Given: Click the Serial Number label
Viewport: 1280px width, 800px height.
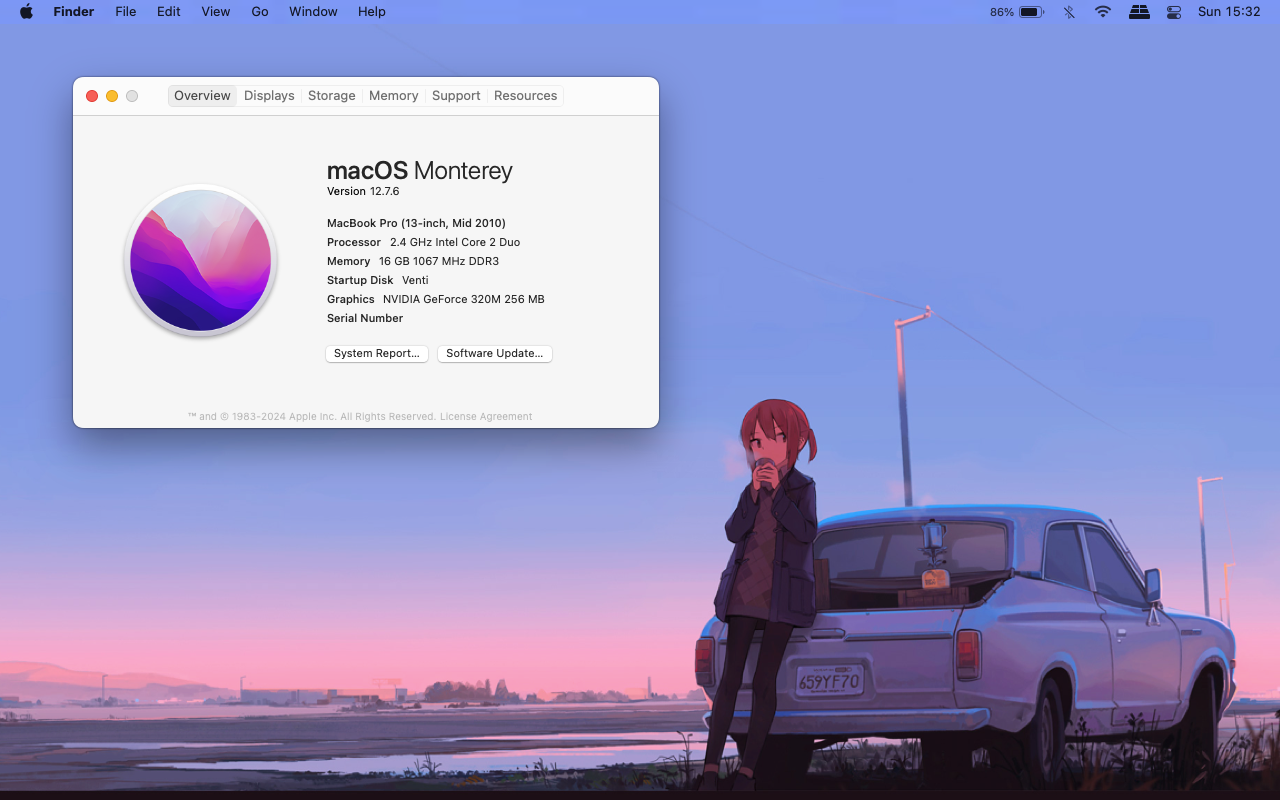Looking at the screenshot, I should pos(365,318).
